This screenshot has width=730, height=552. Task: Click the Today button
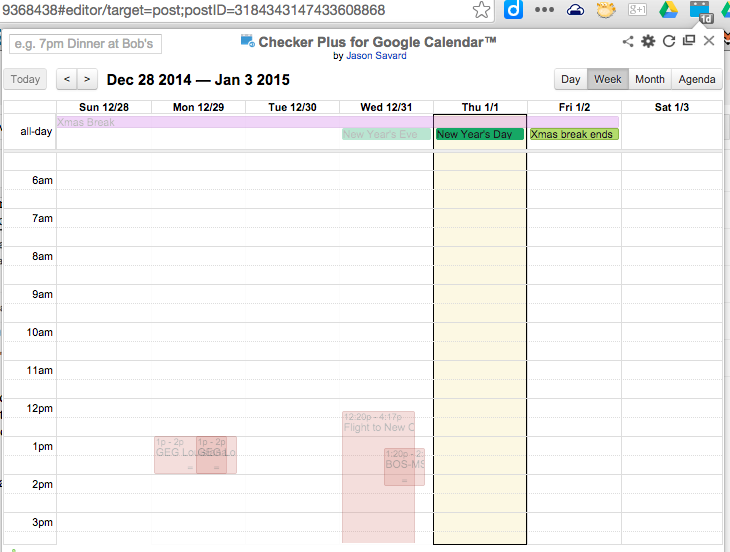pos(25,79)
